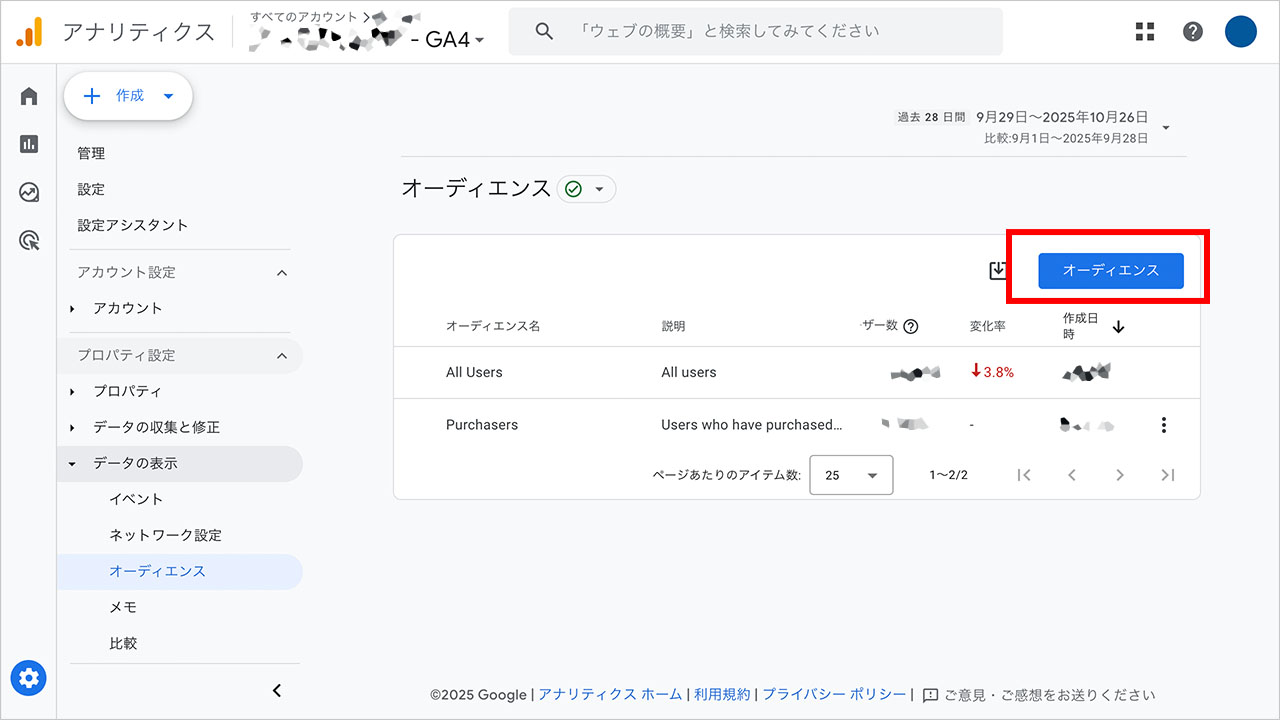Open the All Users audience row
Screen dimensions: 1280x720
click(x=797, y=372)
